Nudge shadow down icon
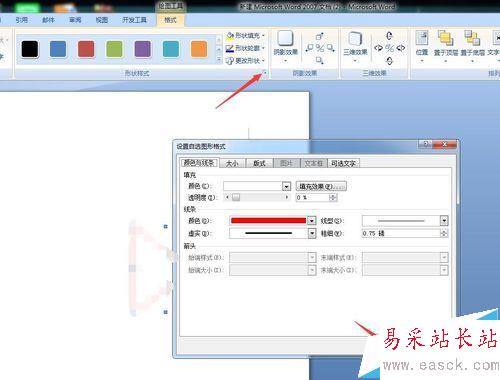This screenshot has width=500, height=380. tap(319, 60)
